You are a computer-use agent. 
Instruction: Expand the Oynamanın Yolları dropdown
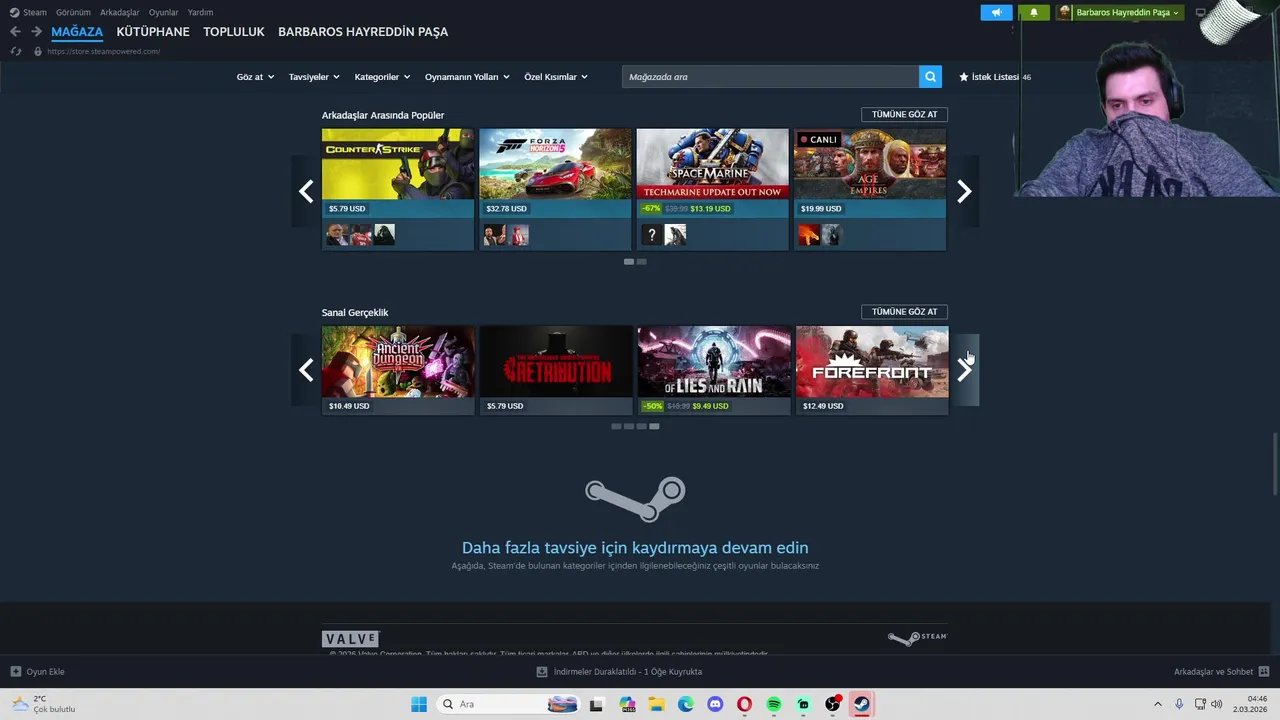pyautogui.click(x=467, y=77)
